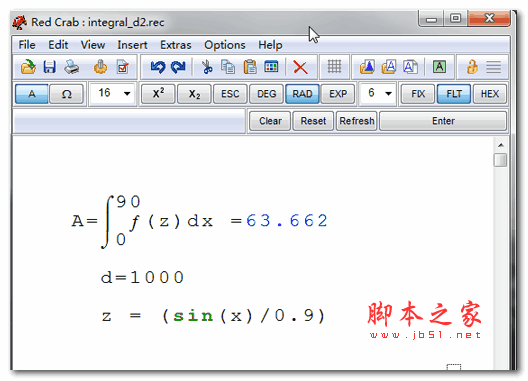Click the stamp icon in toolbar
Viewport: 528px width, 381px height.
pyautogui.click(x=100, y=67)
